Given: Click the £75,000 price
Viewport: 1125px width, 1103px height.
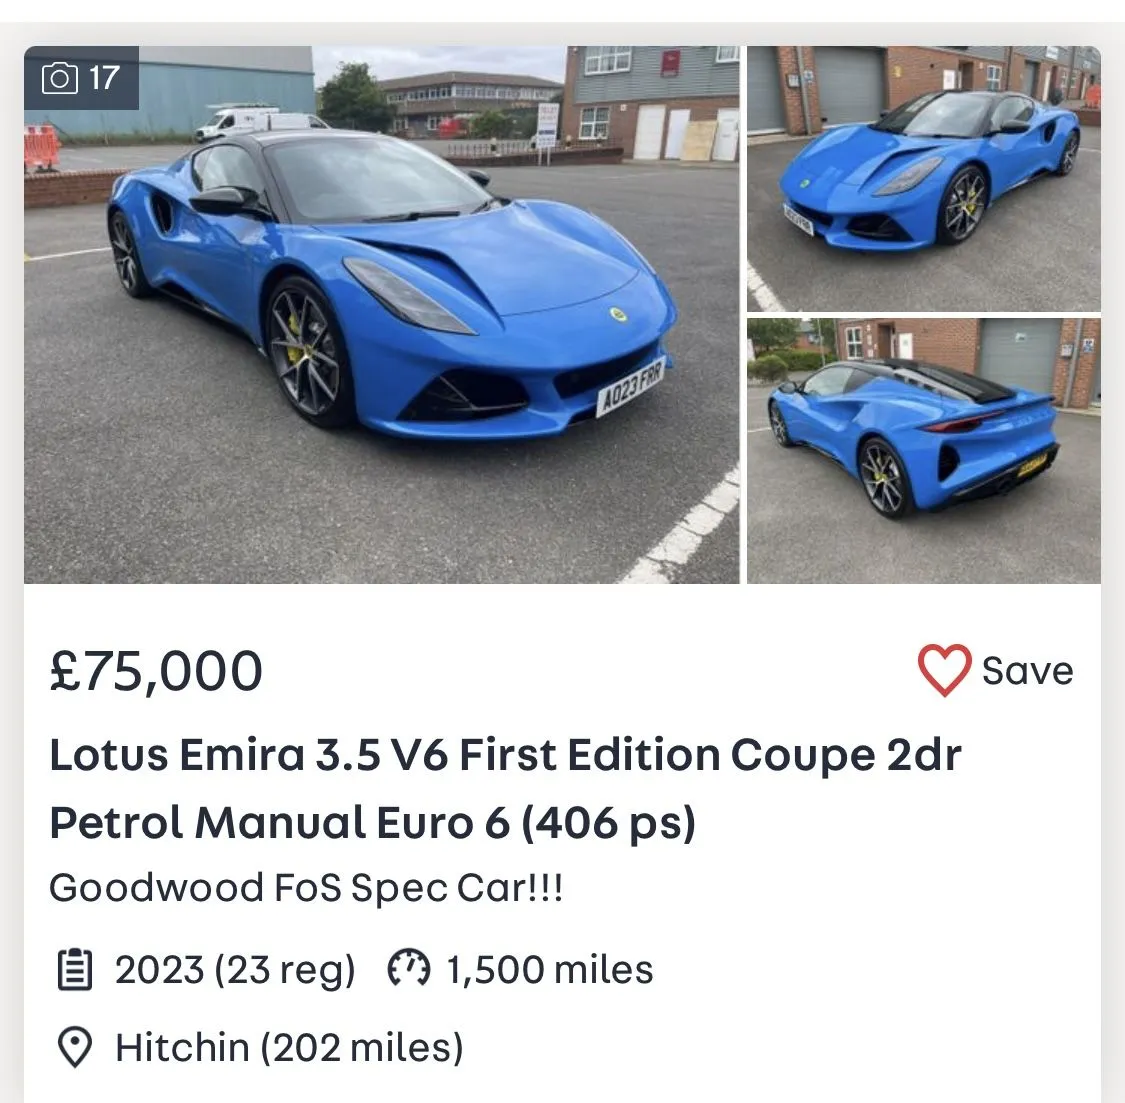Looking at the screenshot, I should [x=156, y=670].
